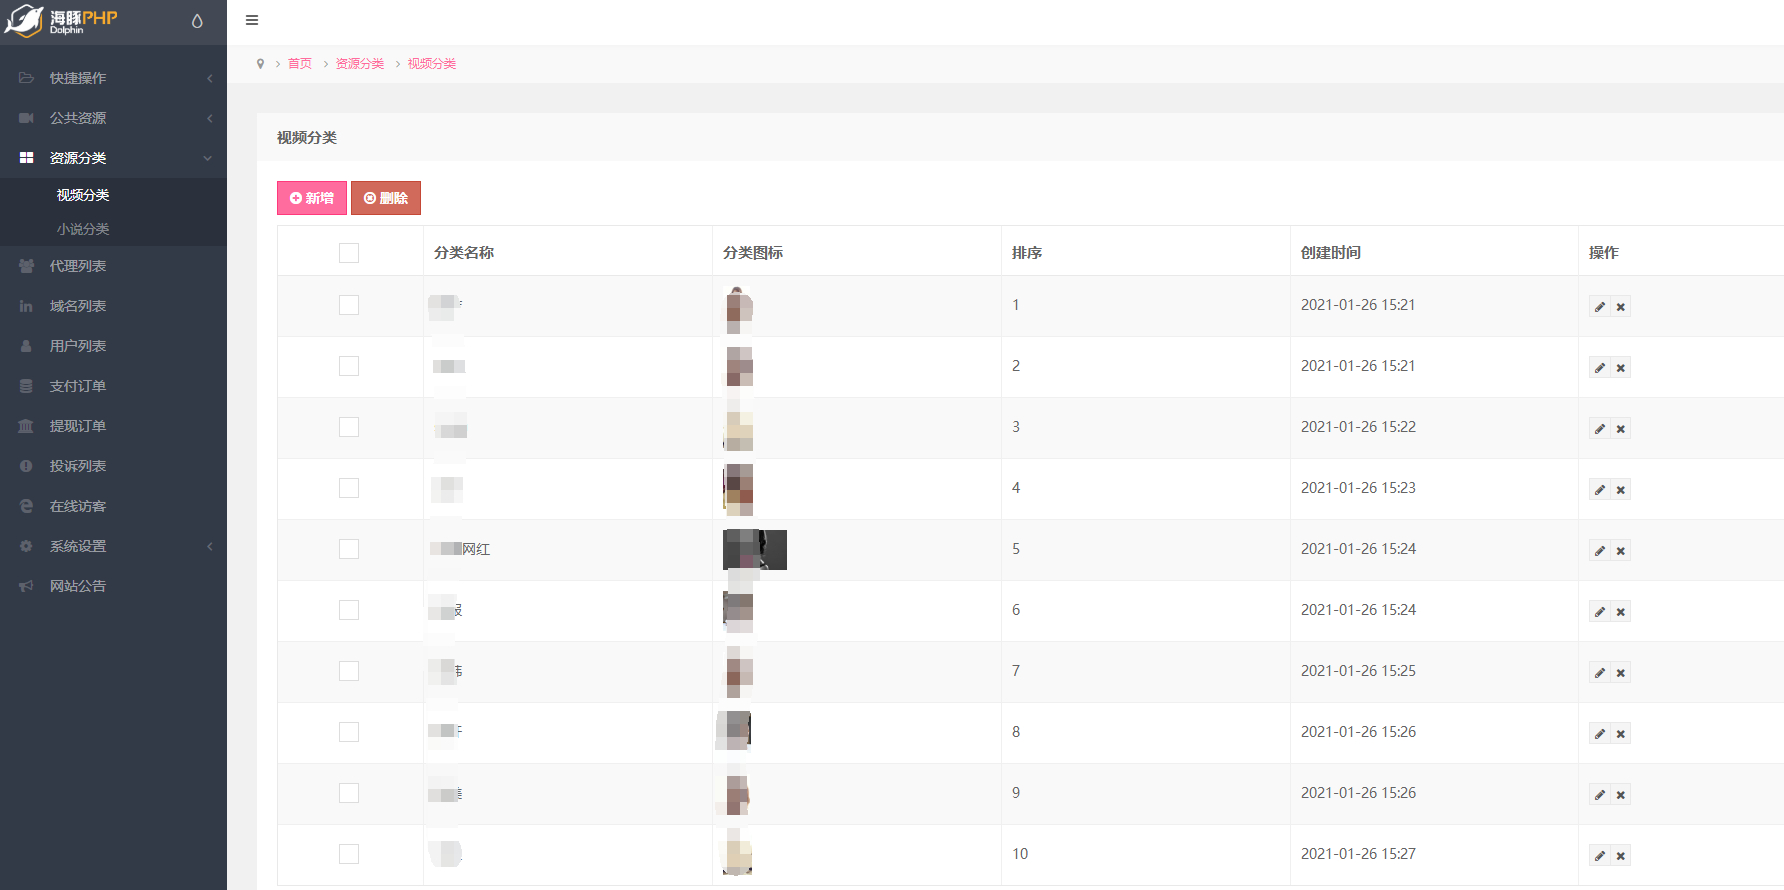Image resolution: width=1784 pixels, height=890 pixels.
Task: Click the Dolphin PHP logo
Action: click(x=62, y=21)
